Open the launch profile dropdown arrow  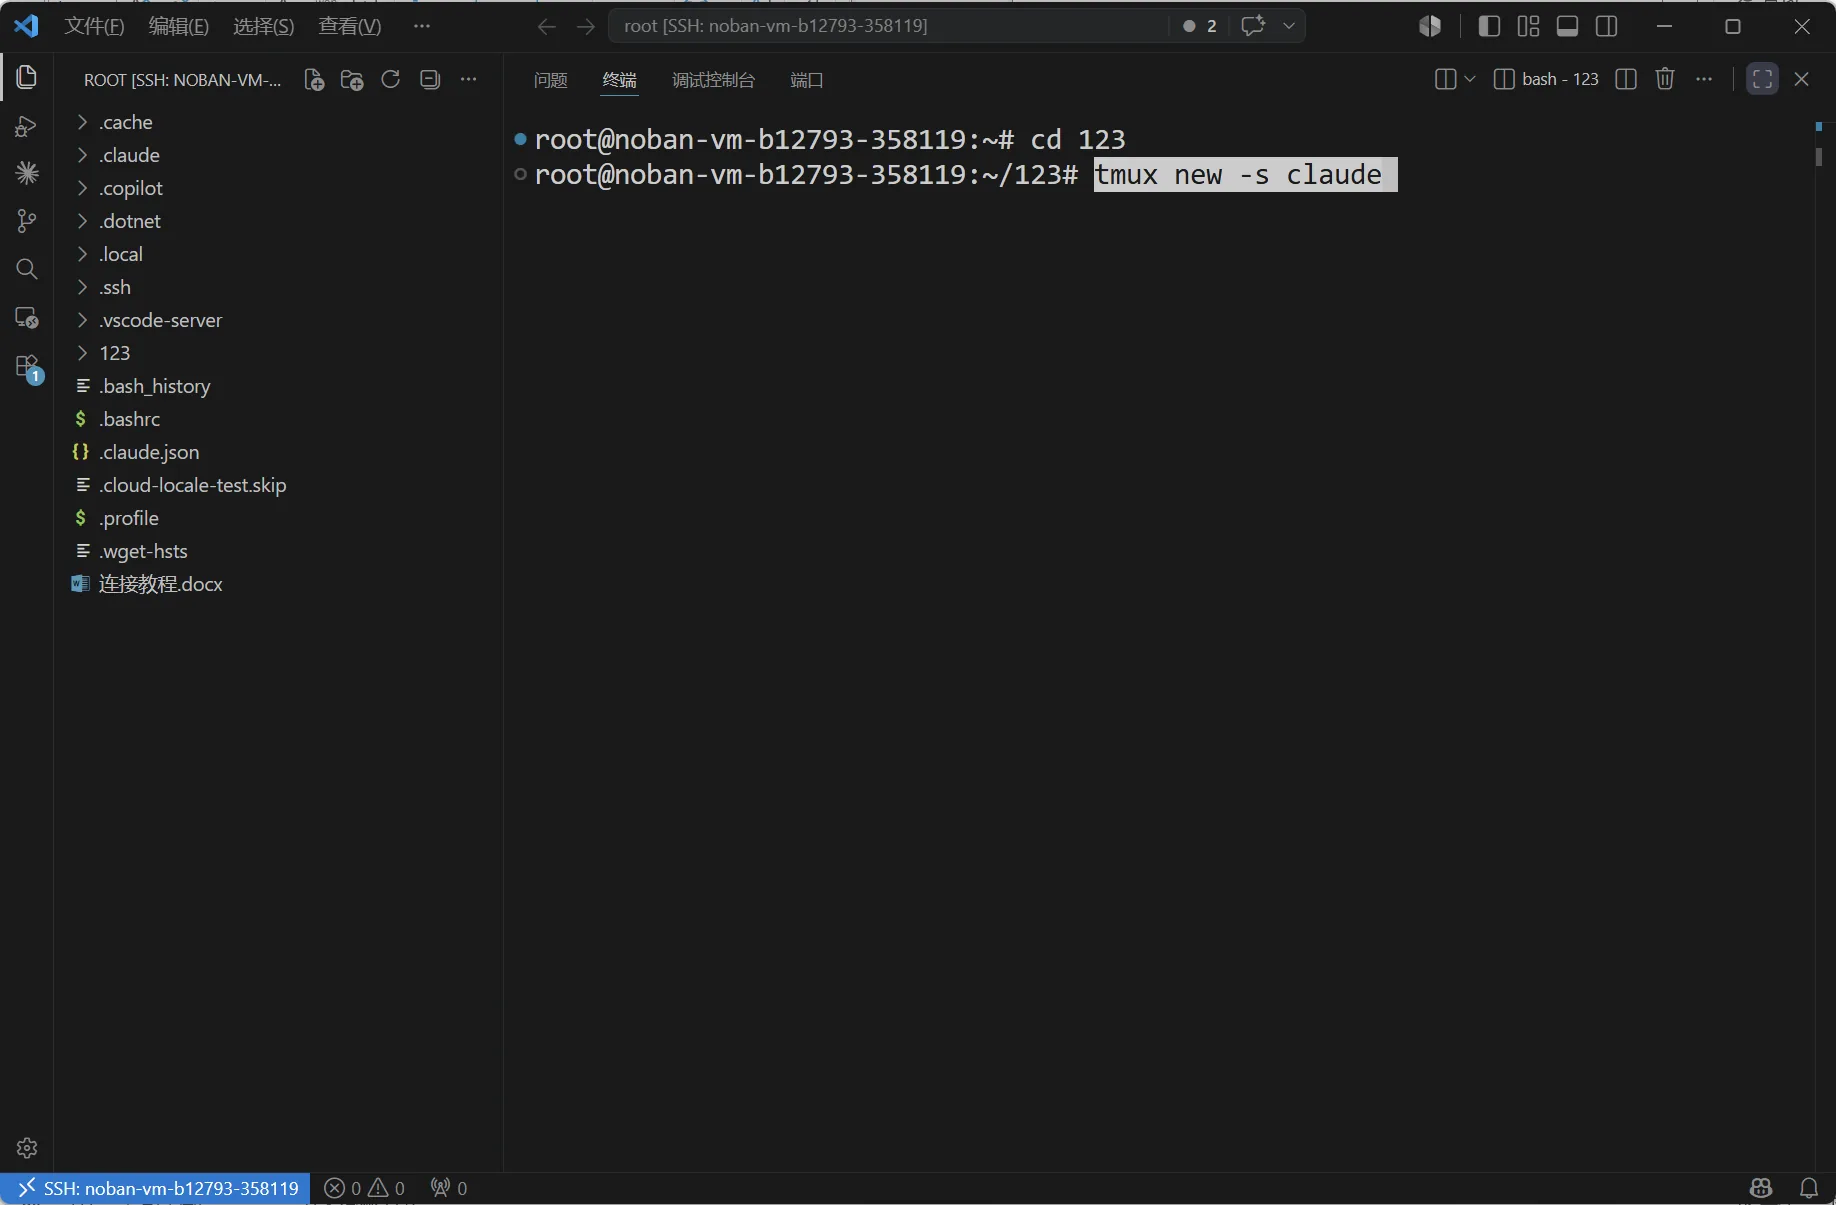(1470, 79)
